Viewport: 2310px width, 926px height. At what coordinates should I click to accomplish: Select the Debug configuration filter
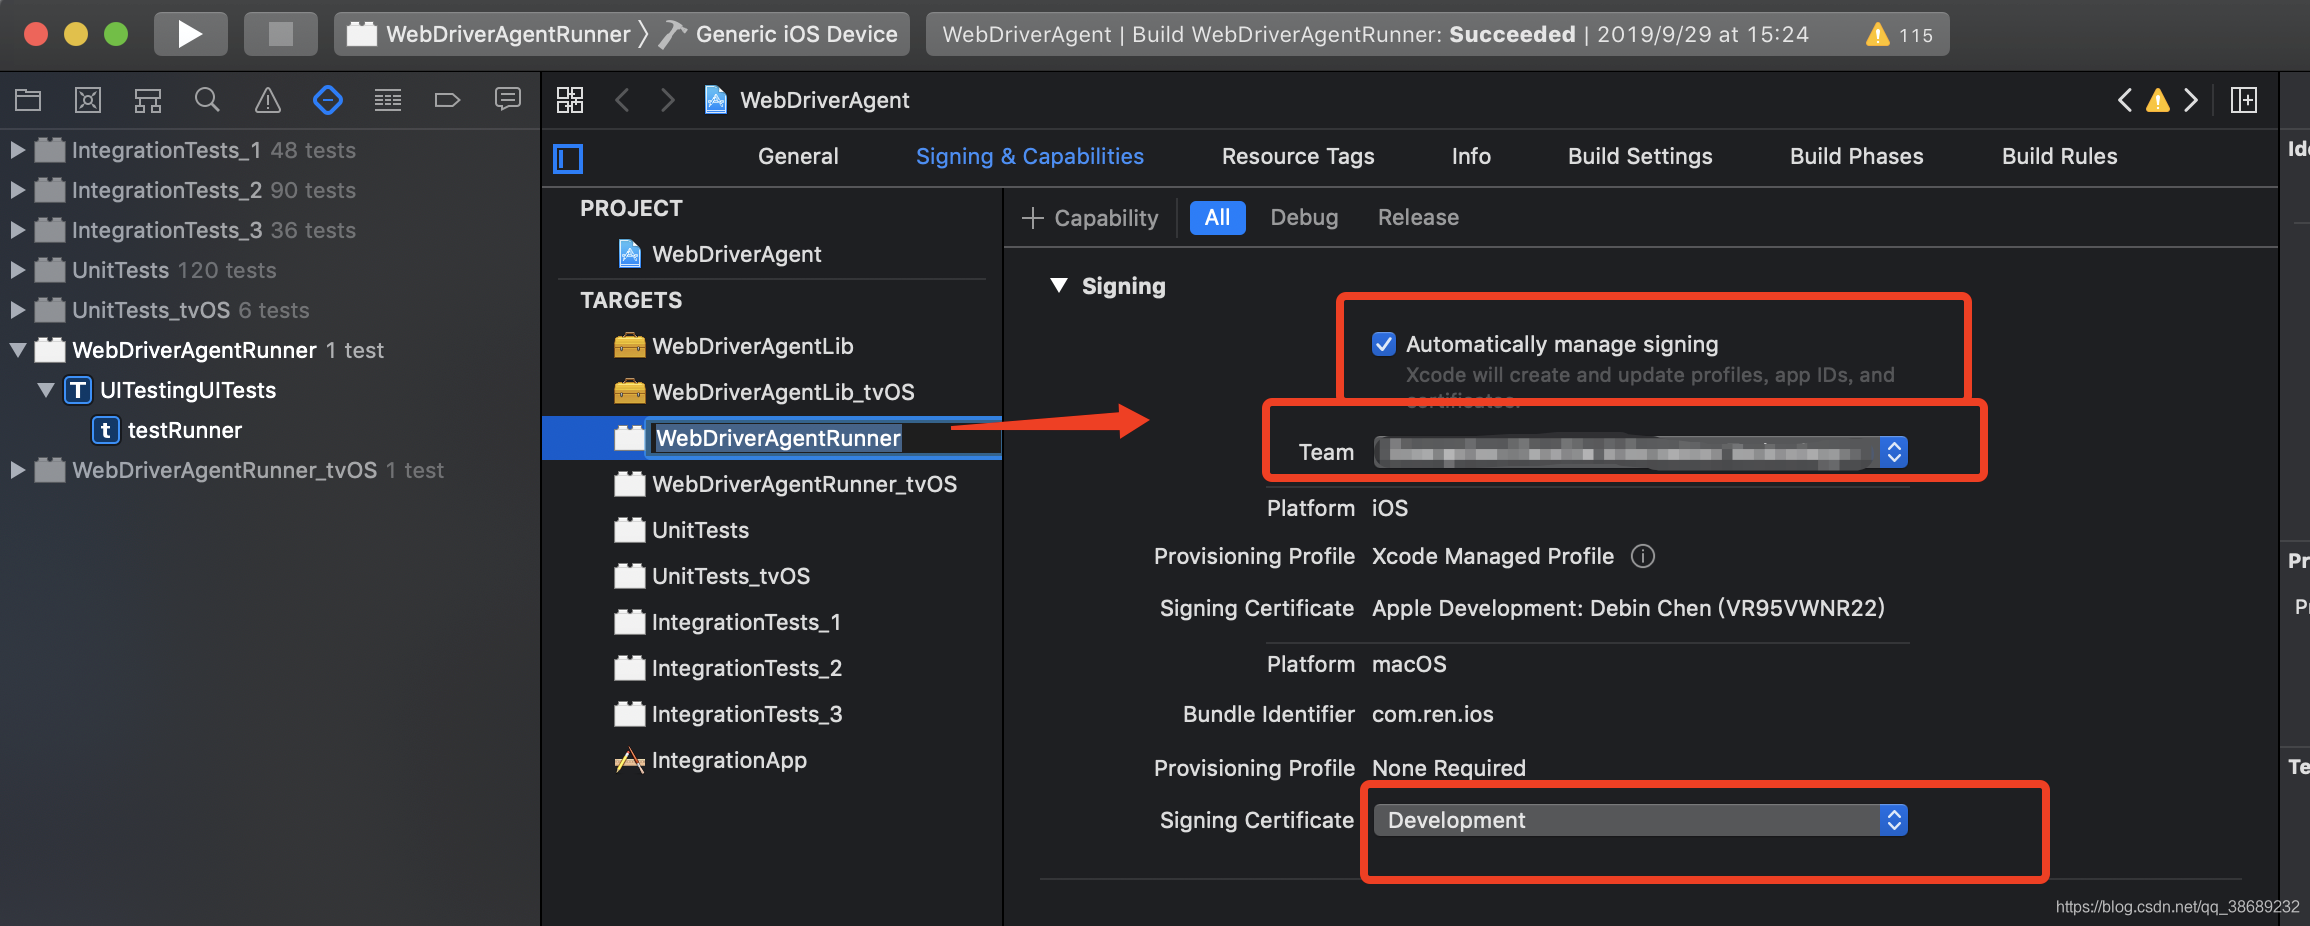coord(1304,218)
